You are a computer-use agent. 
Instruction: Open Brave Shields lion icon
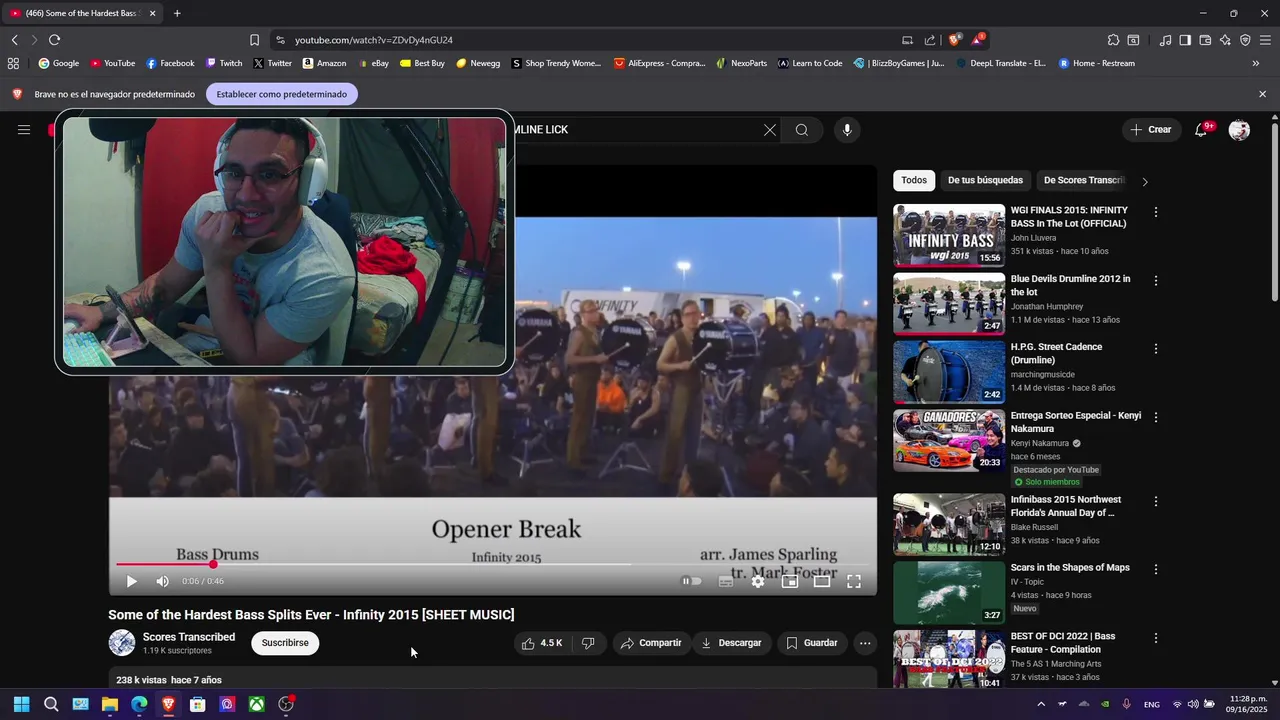point(955,40)
